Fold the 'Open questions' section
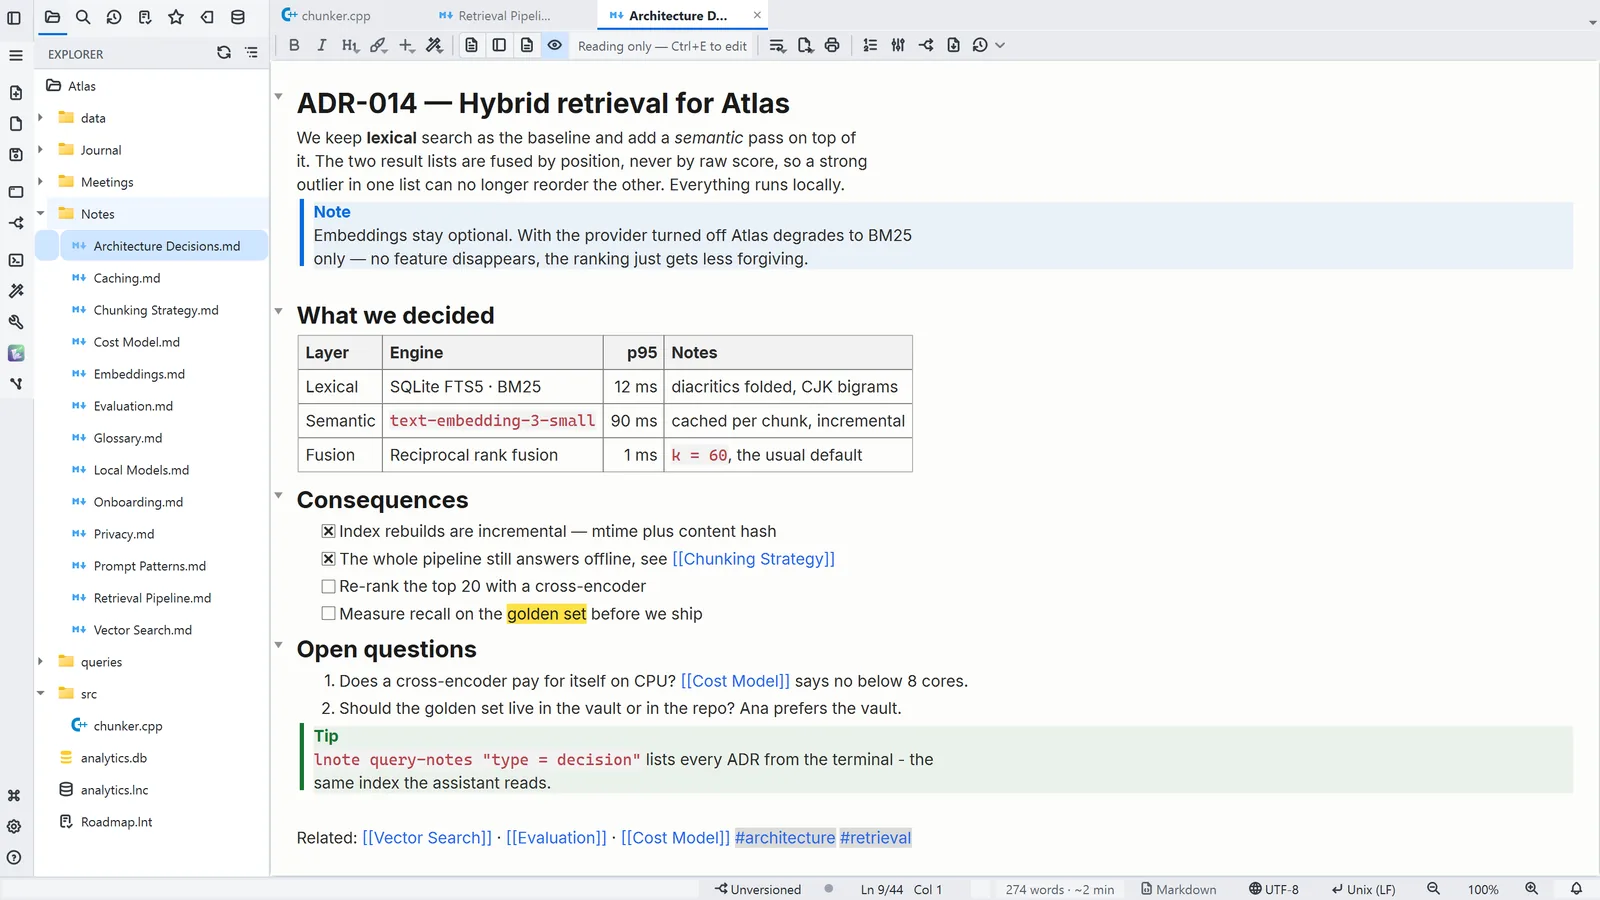This screenshot has width=1600, height=900. pos(279,645)
